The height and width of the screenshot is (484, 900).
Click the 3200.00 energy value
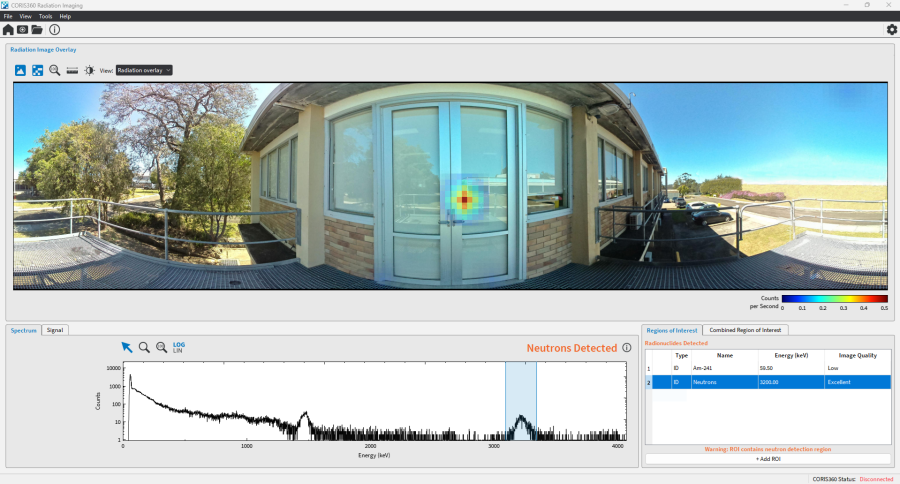769,382
